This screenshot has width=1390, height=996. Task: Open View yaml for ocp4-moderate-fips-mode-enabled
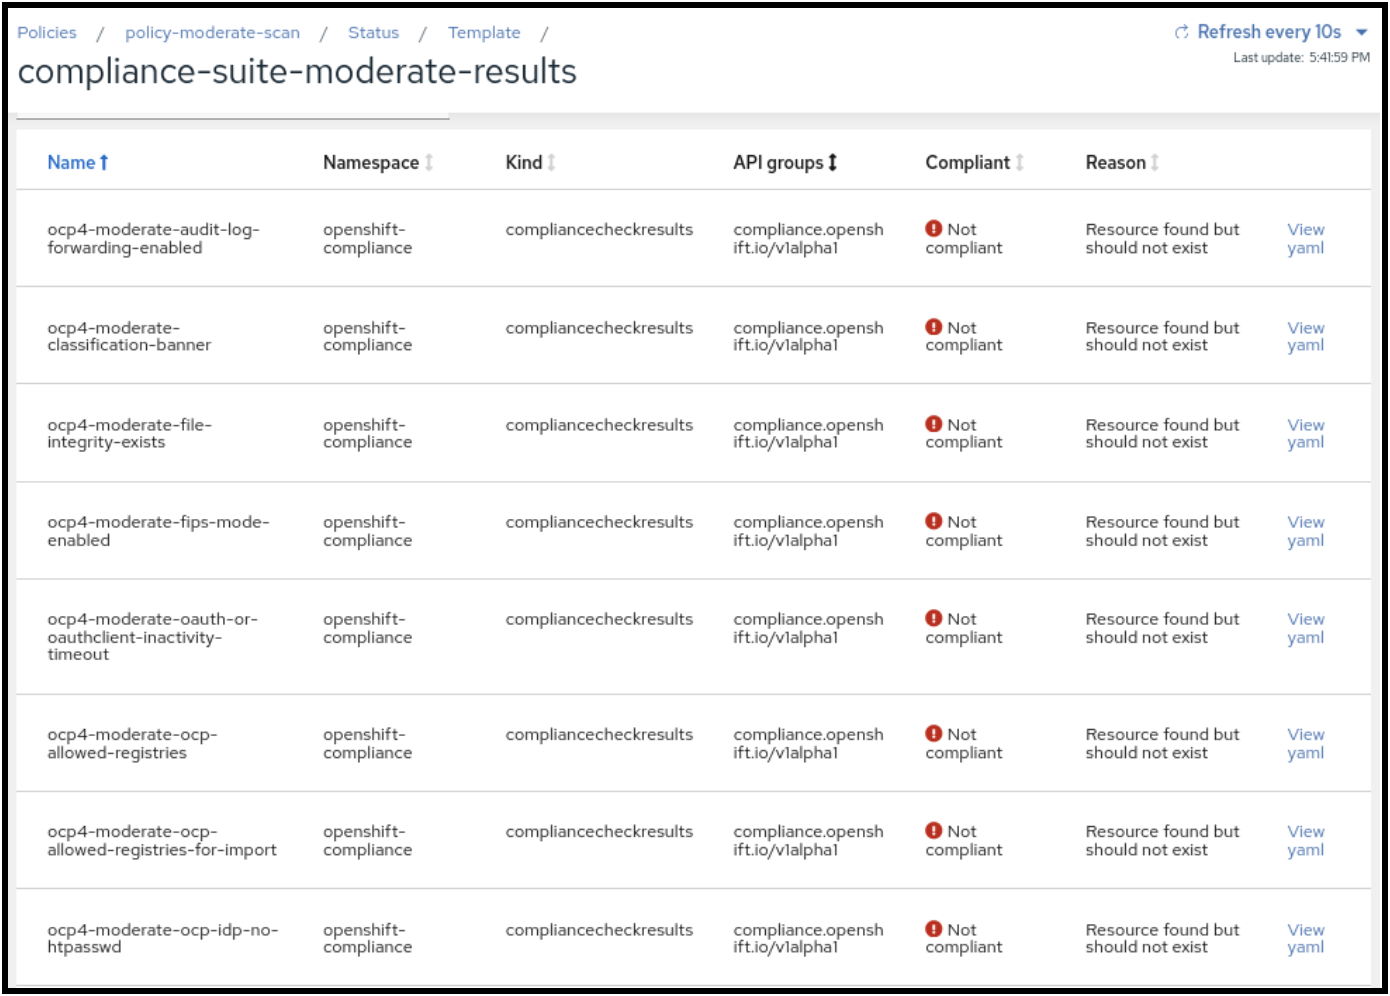[1306, 531]
